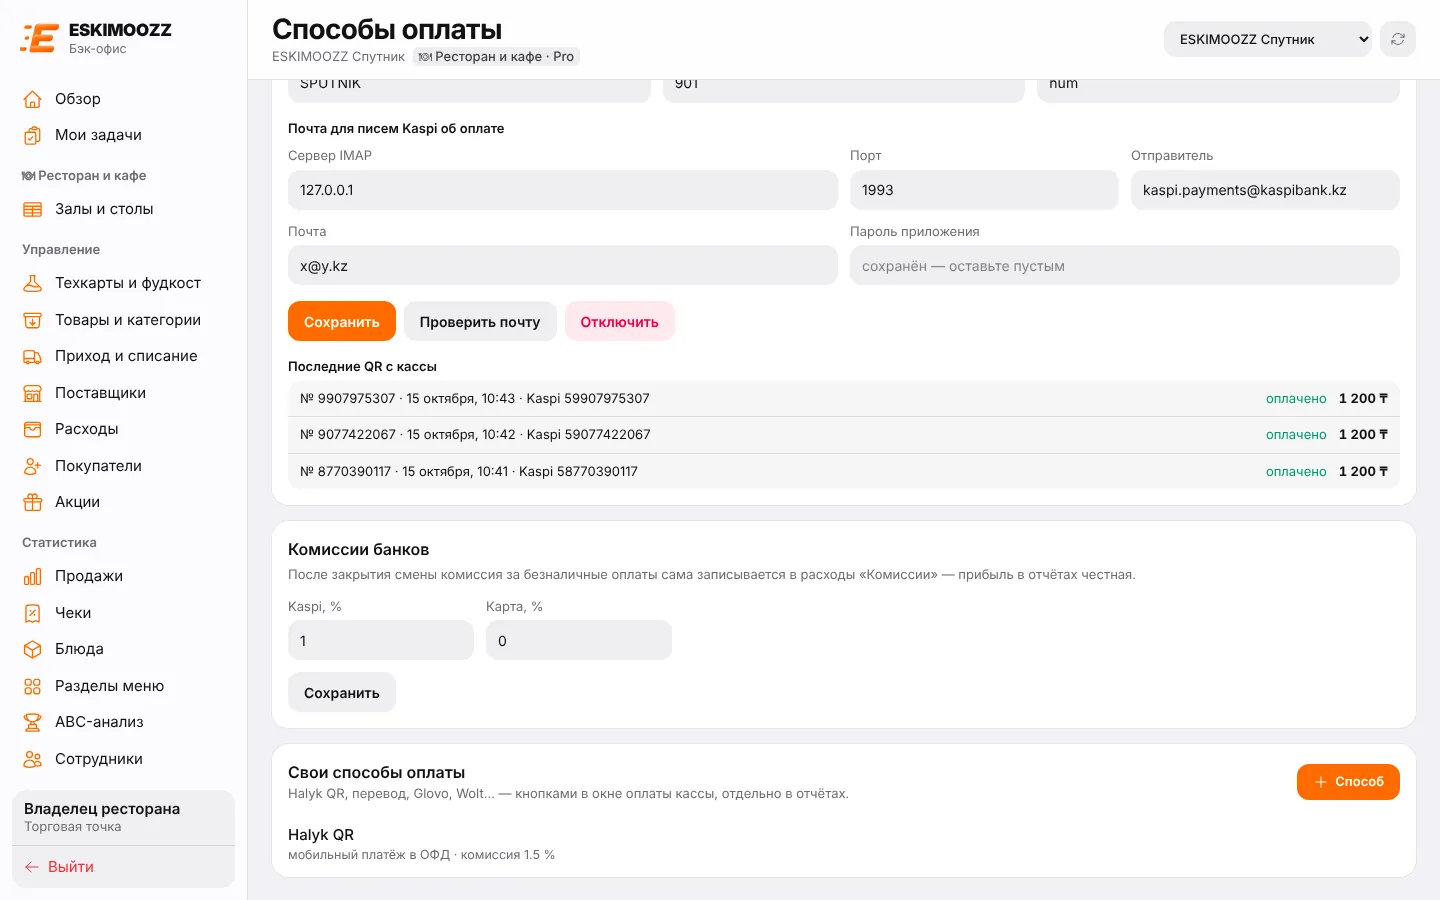Image resolution: width=1440 pixels, height=900 pixels.
Task: Edit the Kaspi, % commission field
Action: point(381,640)
